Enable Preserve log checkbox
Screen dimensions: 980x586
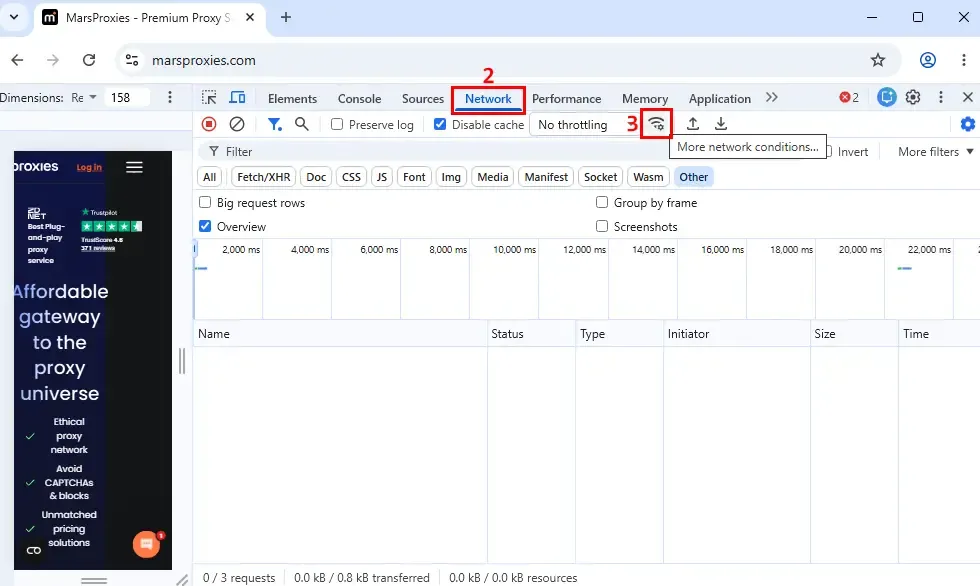click(x=337, y=124)
